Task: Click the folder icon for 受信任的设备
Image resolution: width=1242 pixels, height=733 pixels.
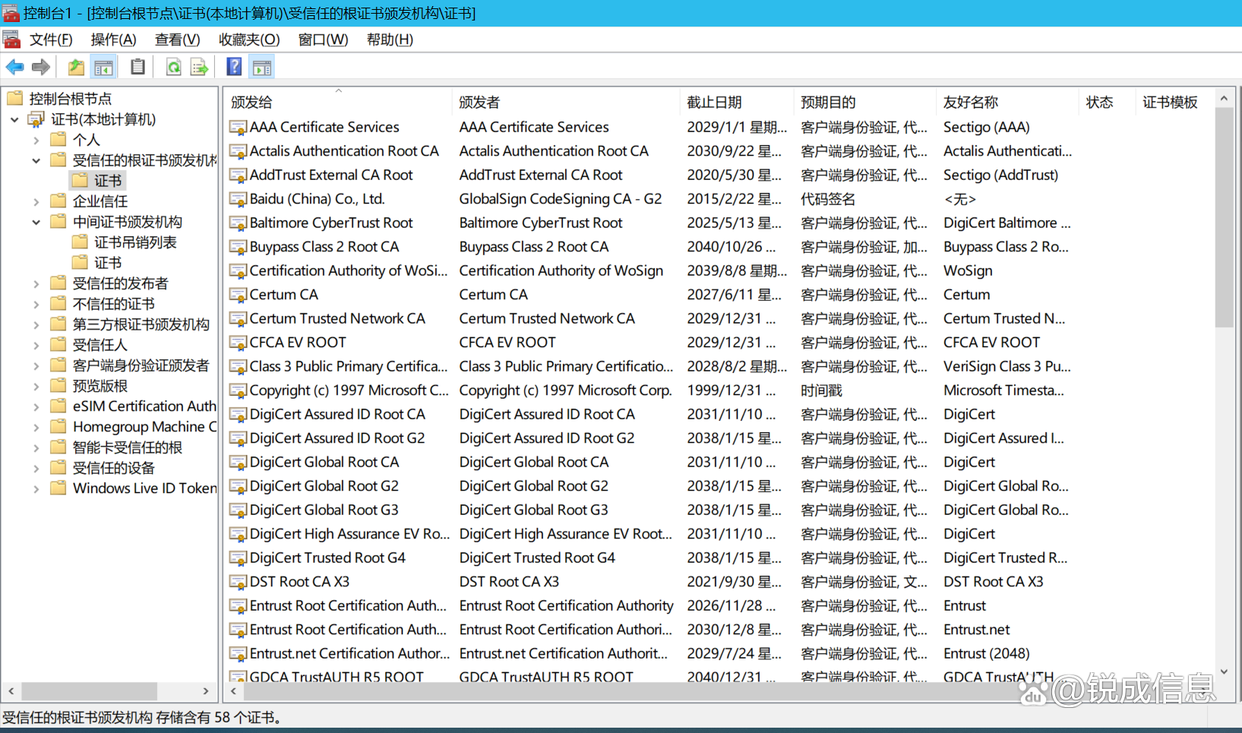Action: 59,468
